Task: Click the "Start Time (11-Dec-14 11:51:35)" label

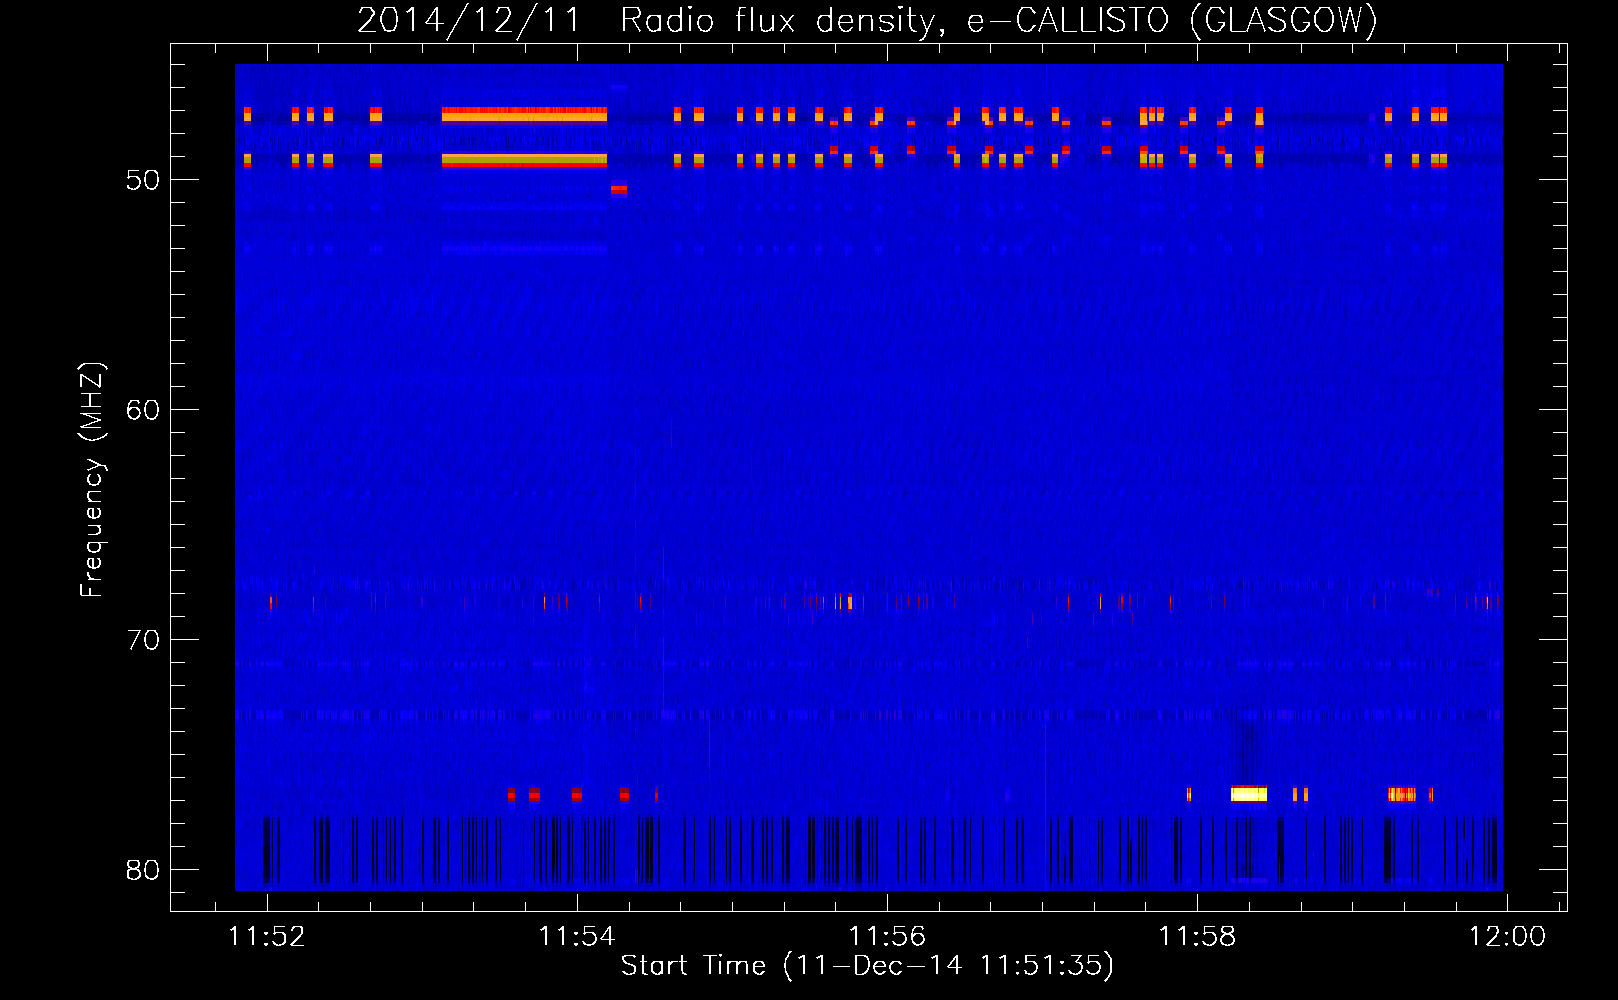Action: [x=867, y=966]
